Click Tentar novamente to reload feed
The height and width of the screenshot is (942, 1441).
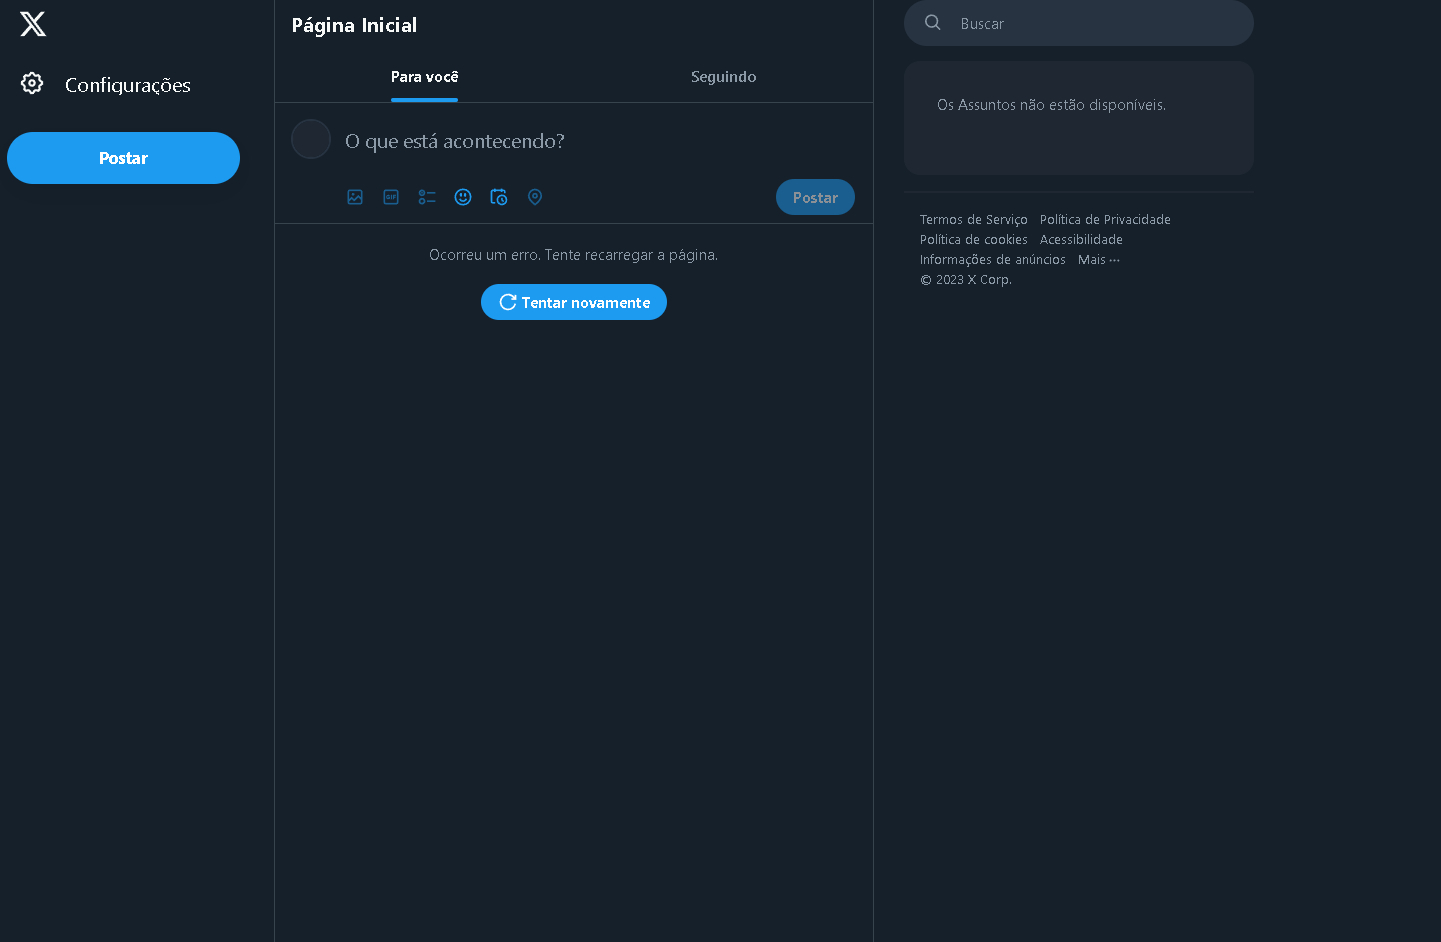574,302
